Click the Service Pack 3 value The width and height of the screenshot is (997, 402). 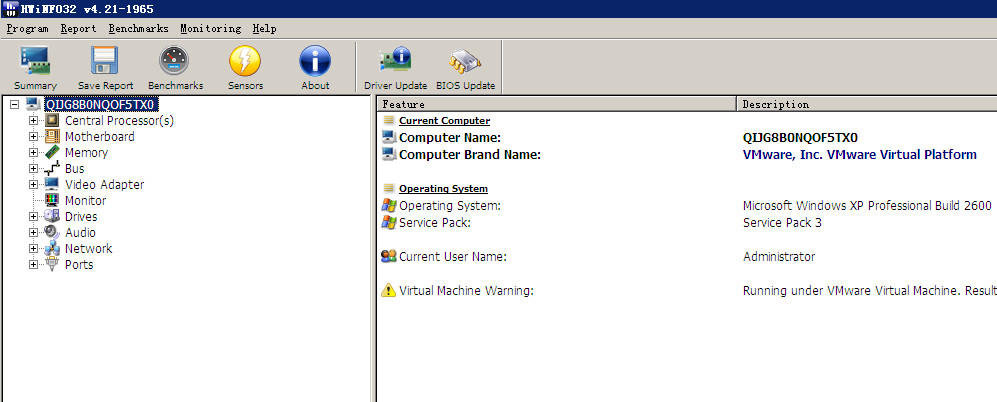click(782, 223)
